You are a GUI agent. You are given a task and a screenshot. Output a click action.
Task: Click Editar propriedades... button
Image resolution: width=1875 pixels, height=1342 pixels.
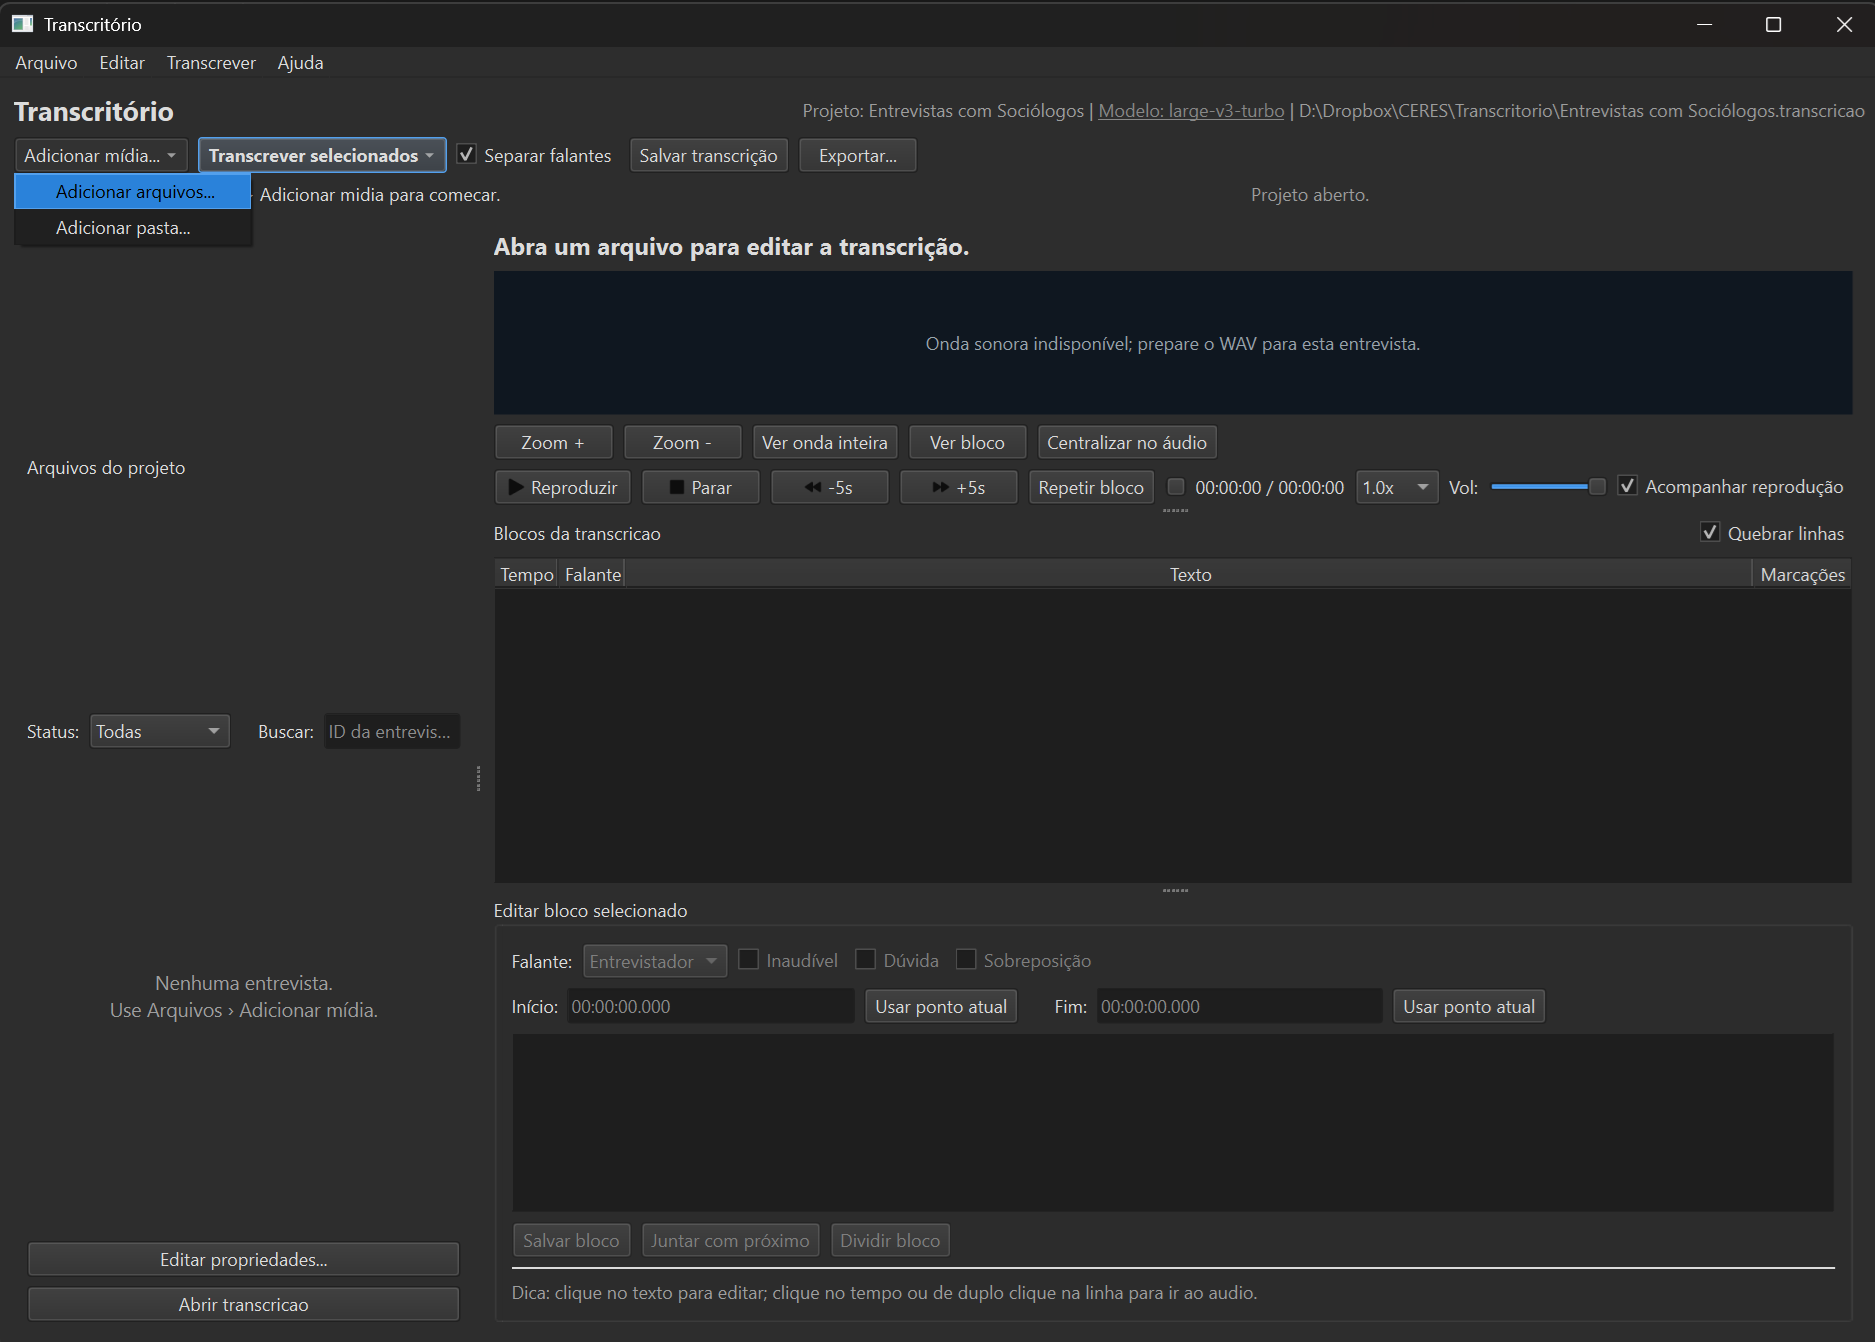click(244, 1259)
